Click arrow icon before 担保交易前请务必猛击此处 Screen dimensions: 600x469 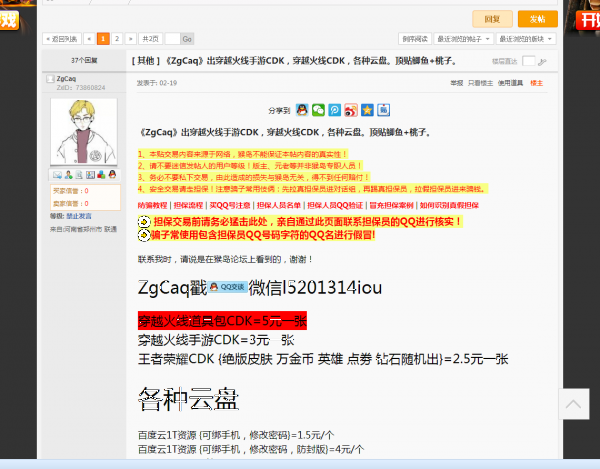(144, 222)
